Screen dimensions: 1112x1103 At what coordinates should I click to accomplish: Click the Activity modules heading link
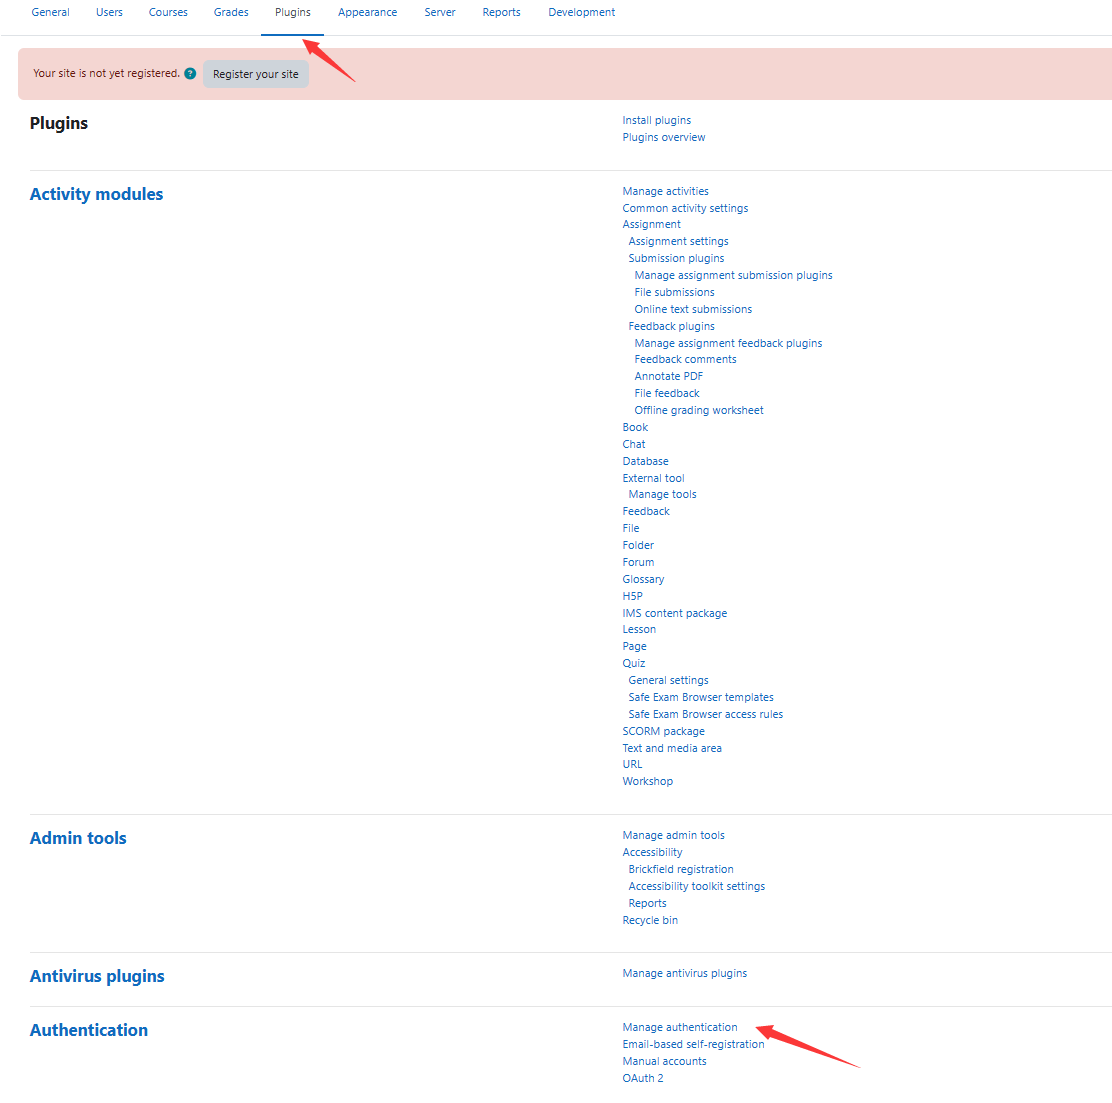[96, 195]
